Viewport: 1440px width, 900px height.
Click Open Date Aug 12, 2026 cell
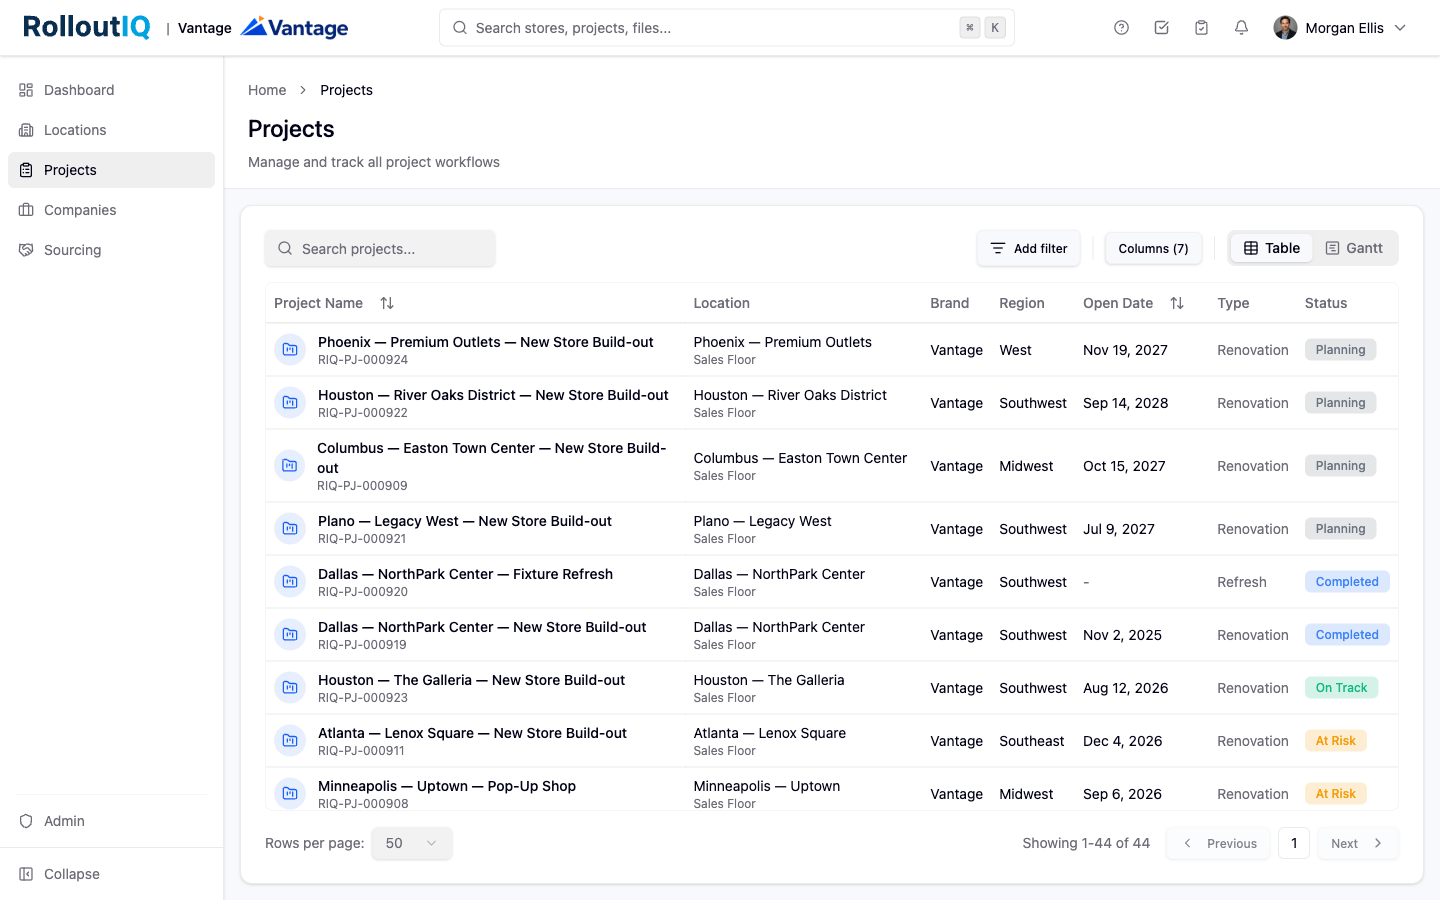[x=1126, y=688]
